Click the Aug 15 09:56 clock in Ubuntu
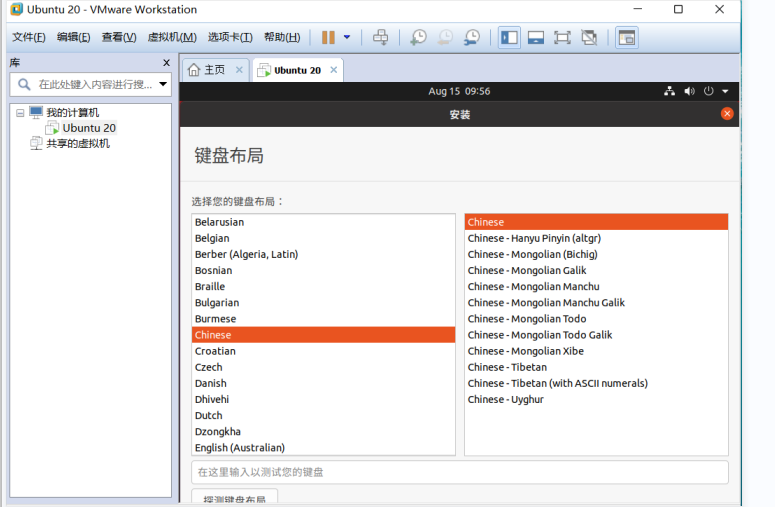Image resolution: width=775 pixels, height=507 pixels. [459, 91]
